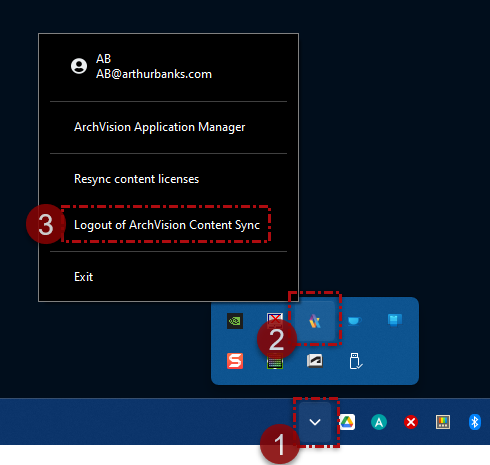Click Exit in the tray menu
490x465 pixels.
point(83,277)
